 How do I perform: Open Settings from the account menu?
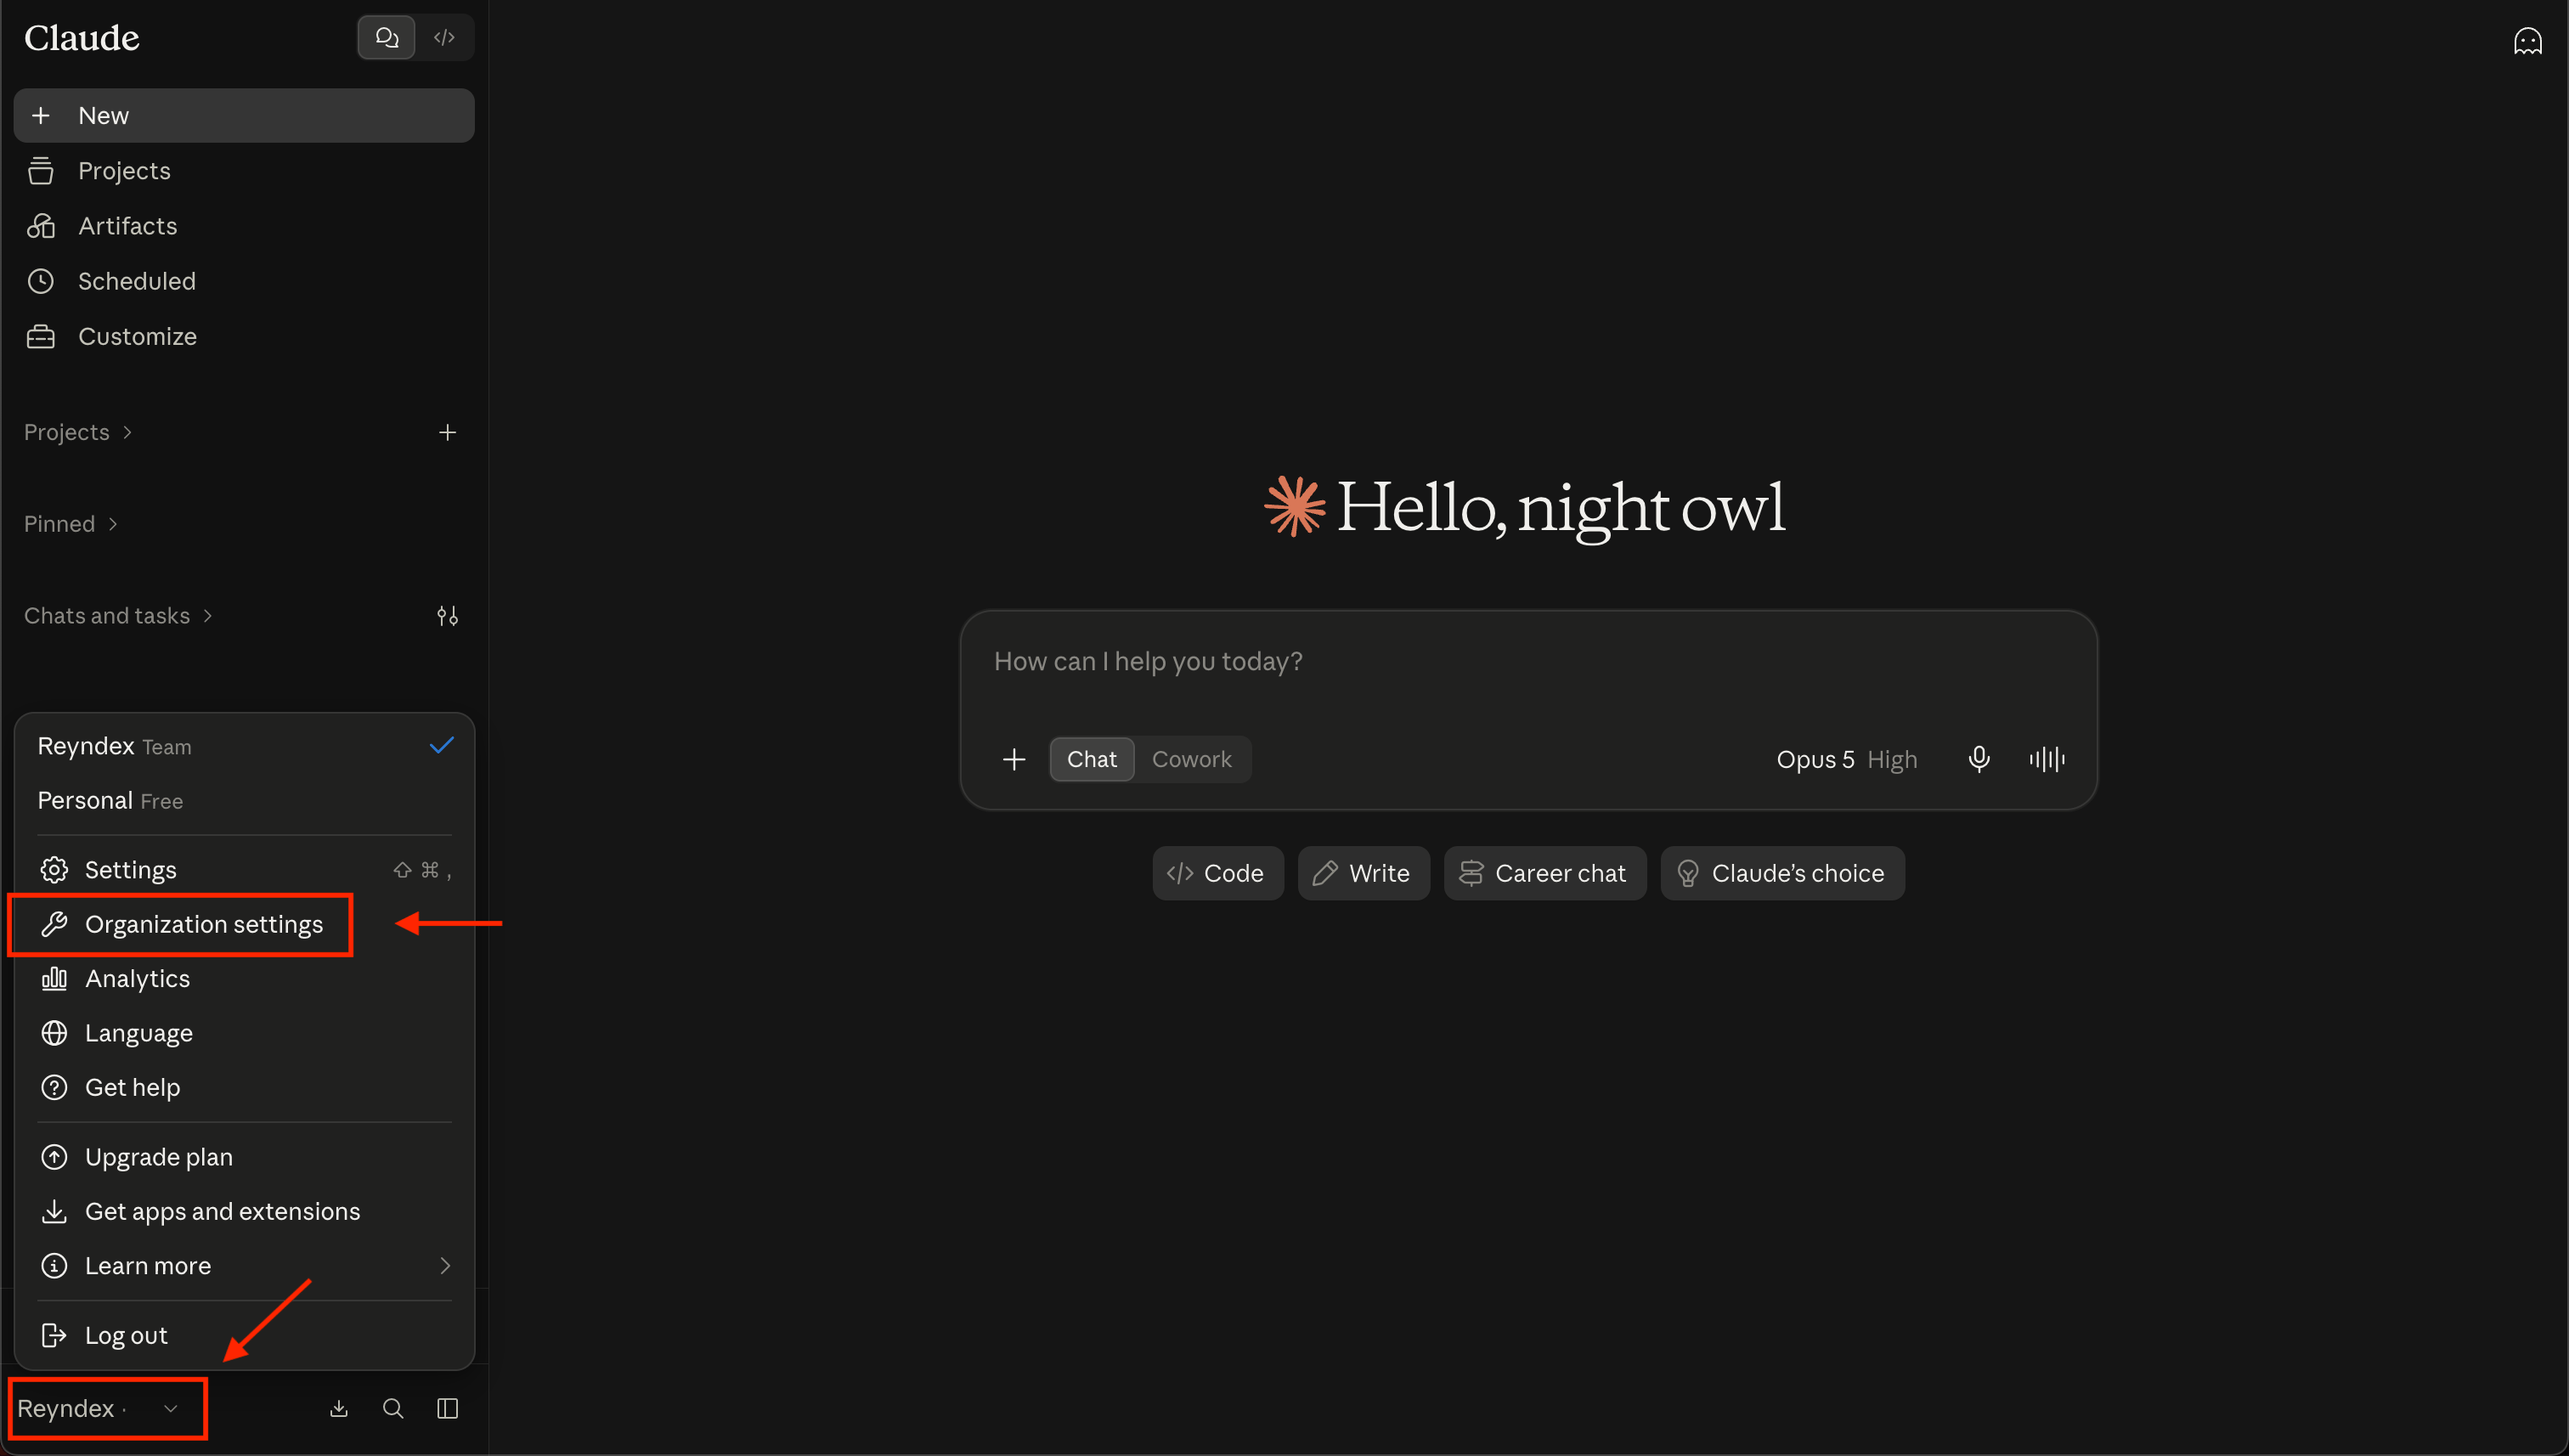click(x=244, y=870)
